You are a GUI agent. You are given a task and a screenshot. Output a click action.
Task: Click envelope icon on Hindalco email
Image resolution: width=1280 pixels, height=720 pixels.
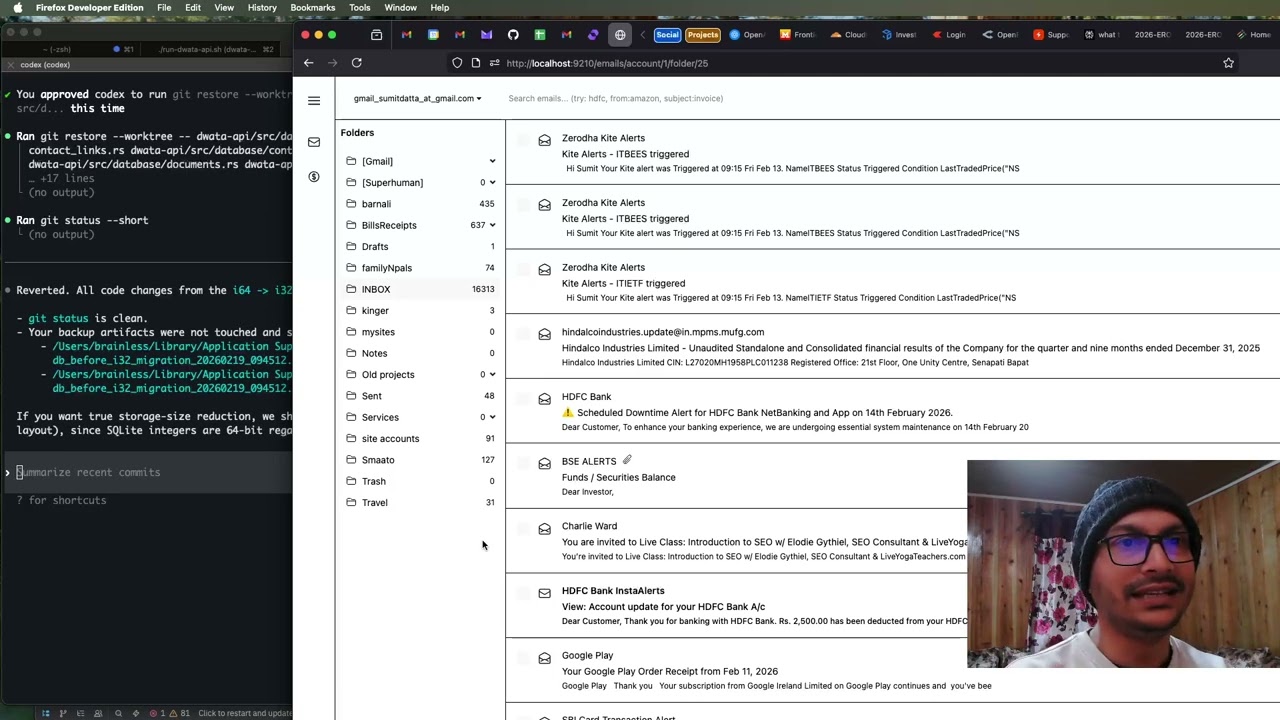coord(544,334)
